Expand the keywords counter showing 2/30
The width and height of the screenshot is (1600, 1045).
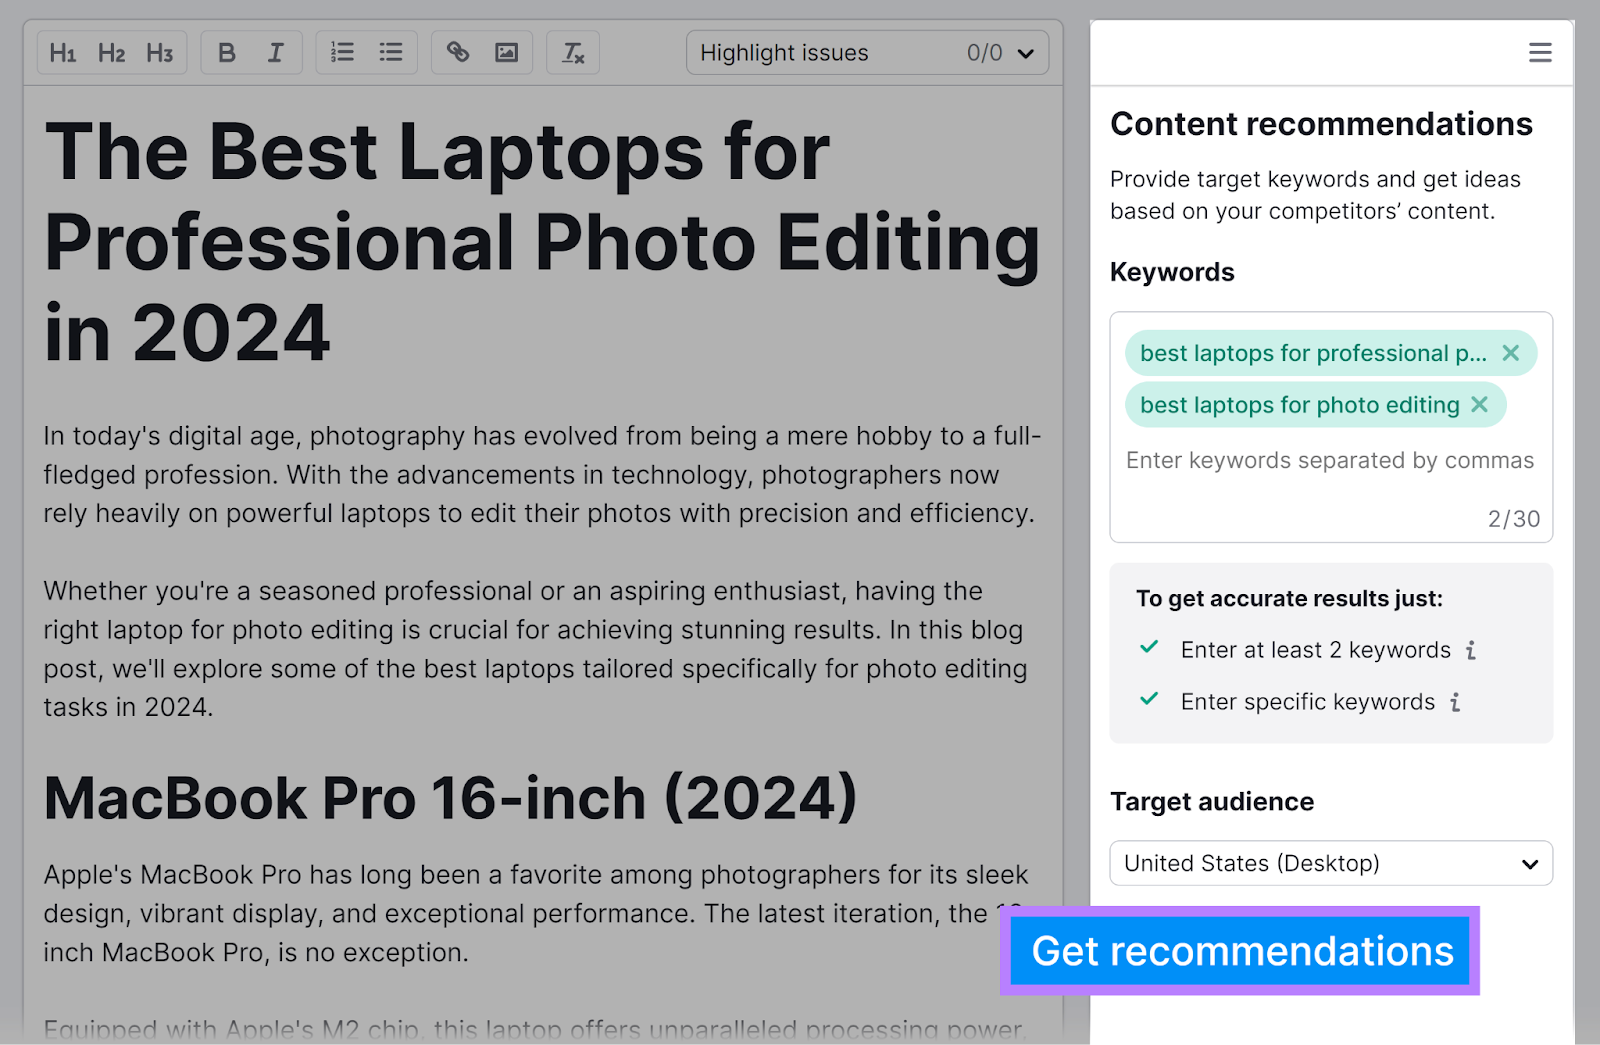[x=1512, y=518]
